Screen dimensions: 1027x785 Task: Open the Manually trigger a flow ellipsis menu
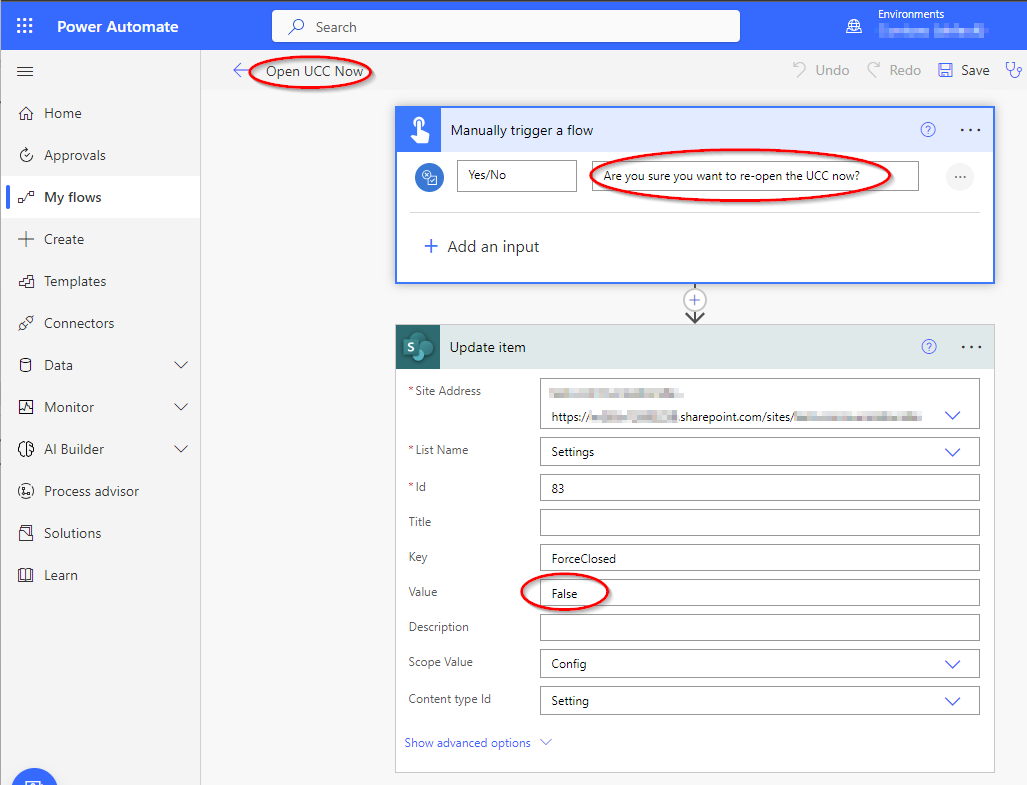click(970, 130)
